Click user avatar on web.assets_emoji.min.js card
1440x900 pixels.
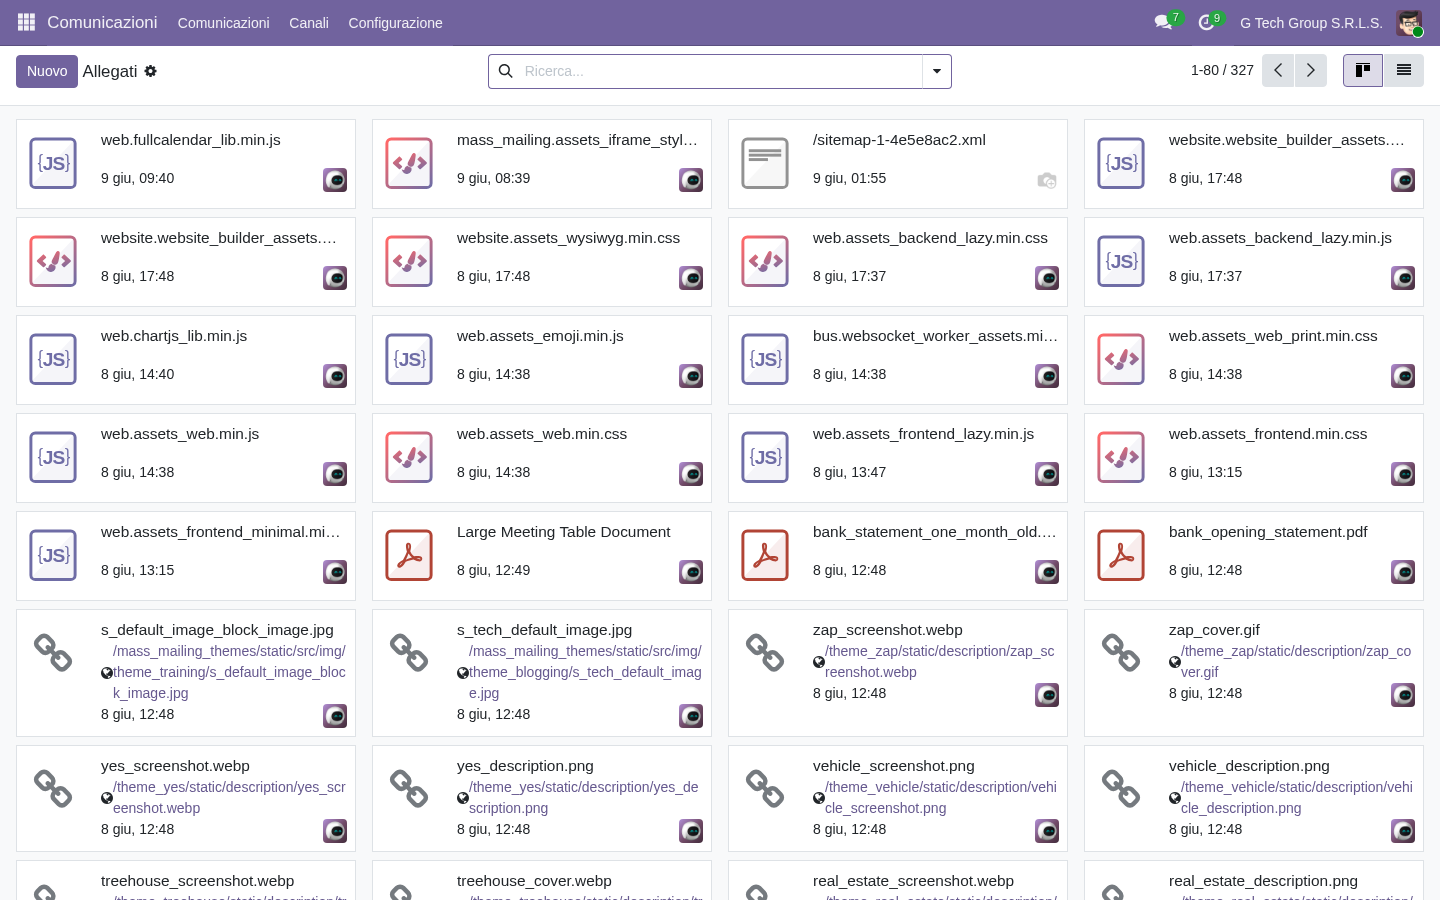pyautogui.click(x=691, y=376)
